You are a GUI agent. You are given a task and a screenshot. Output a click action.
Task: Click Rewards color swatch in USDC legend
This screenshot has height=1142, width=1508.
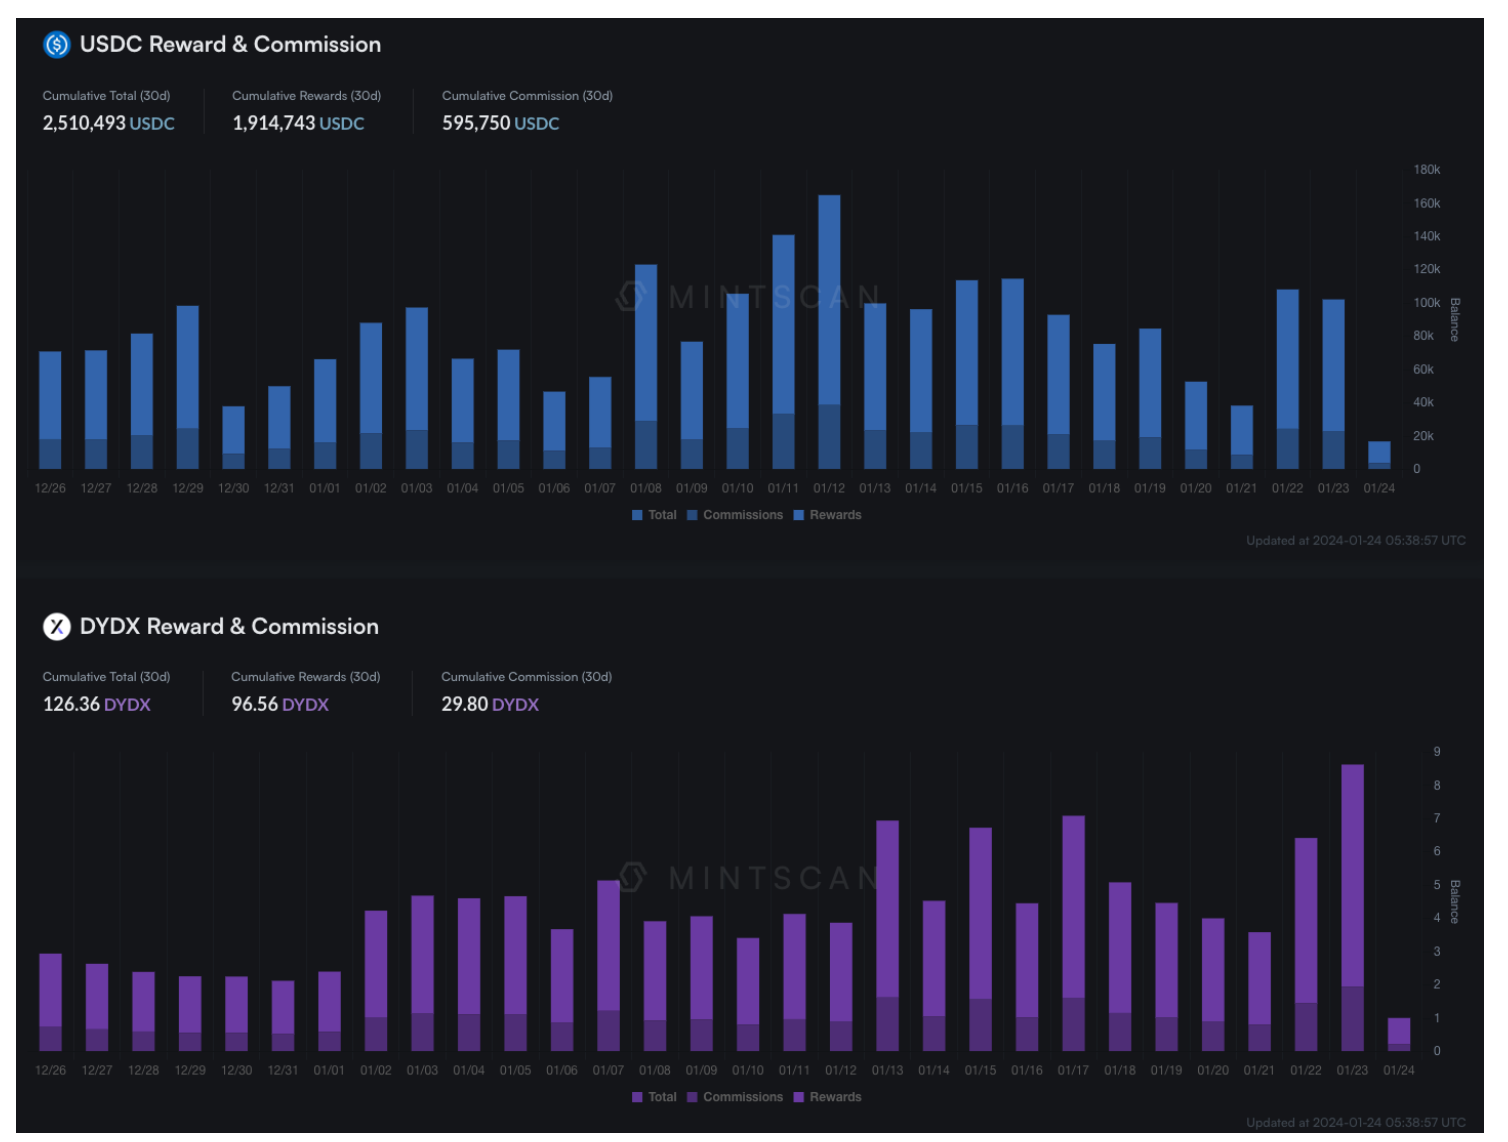click(x=799, y=515)
